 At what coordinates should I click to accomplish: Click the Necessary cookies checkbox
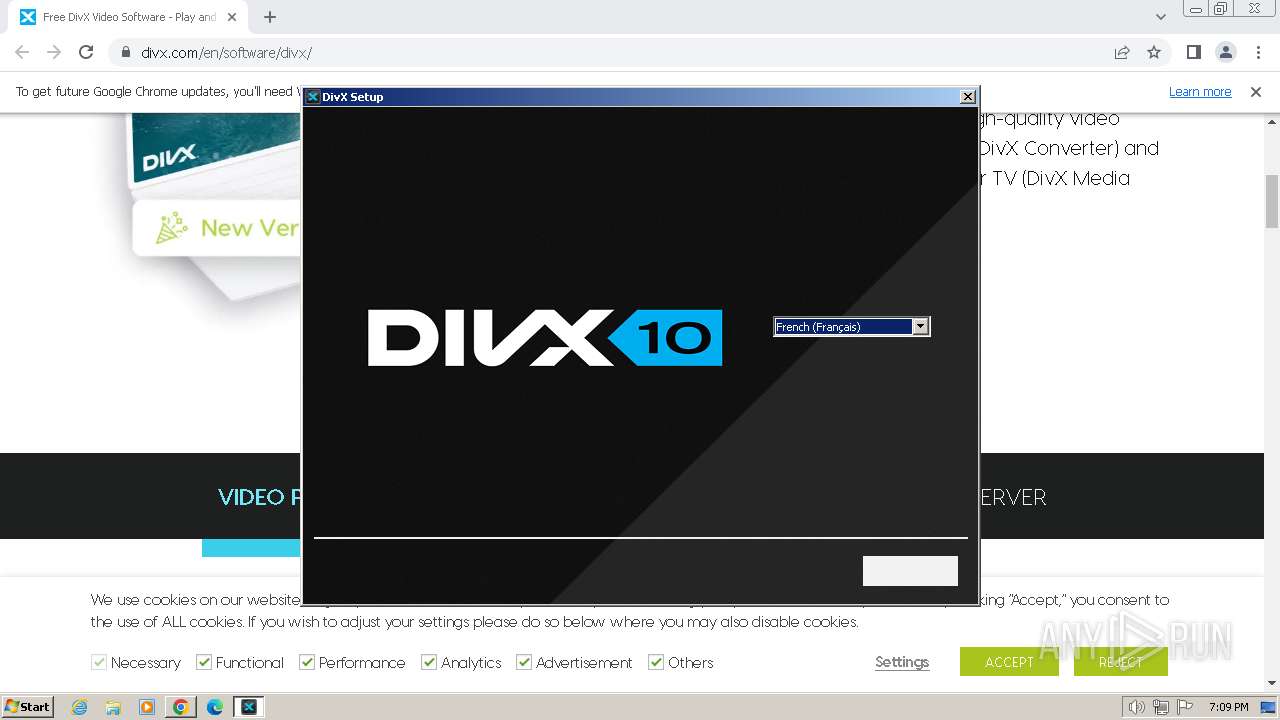99,662
